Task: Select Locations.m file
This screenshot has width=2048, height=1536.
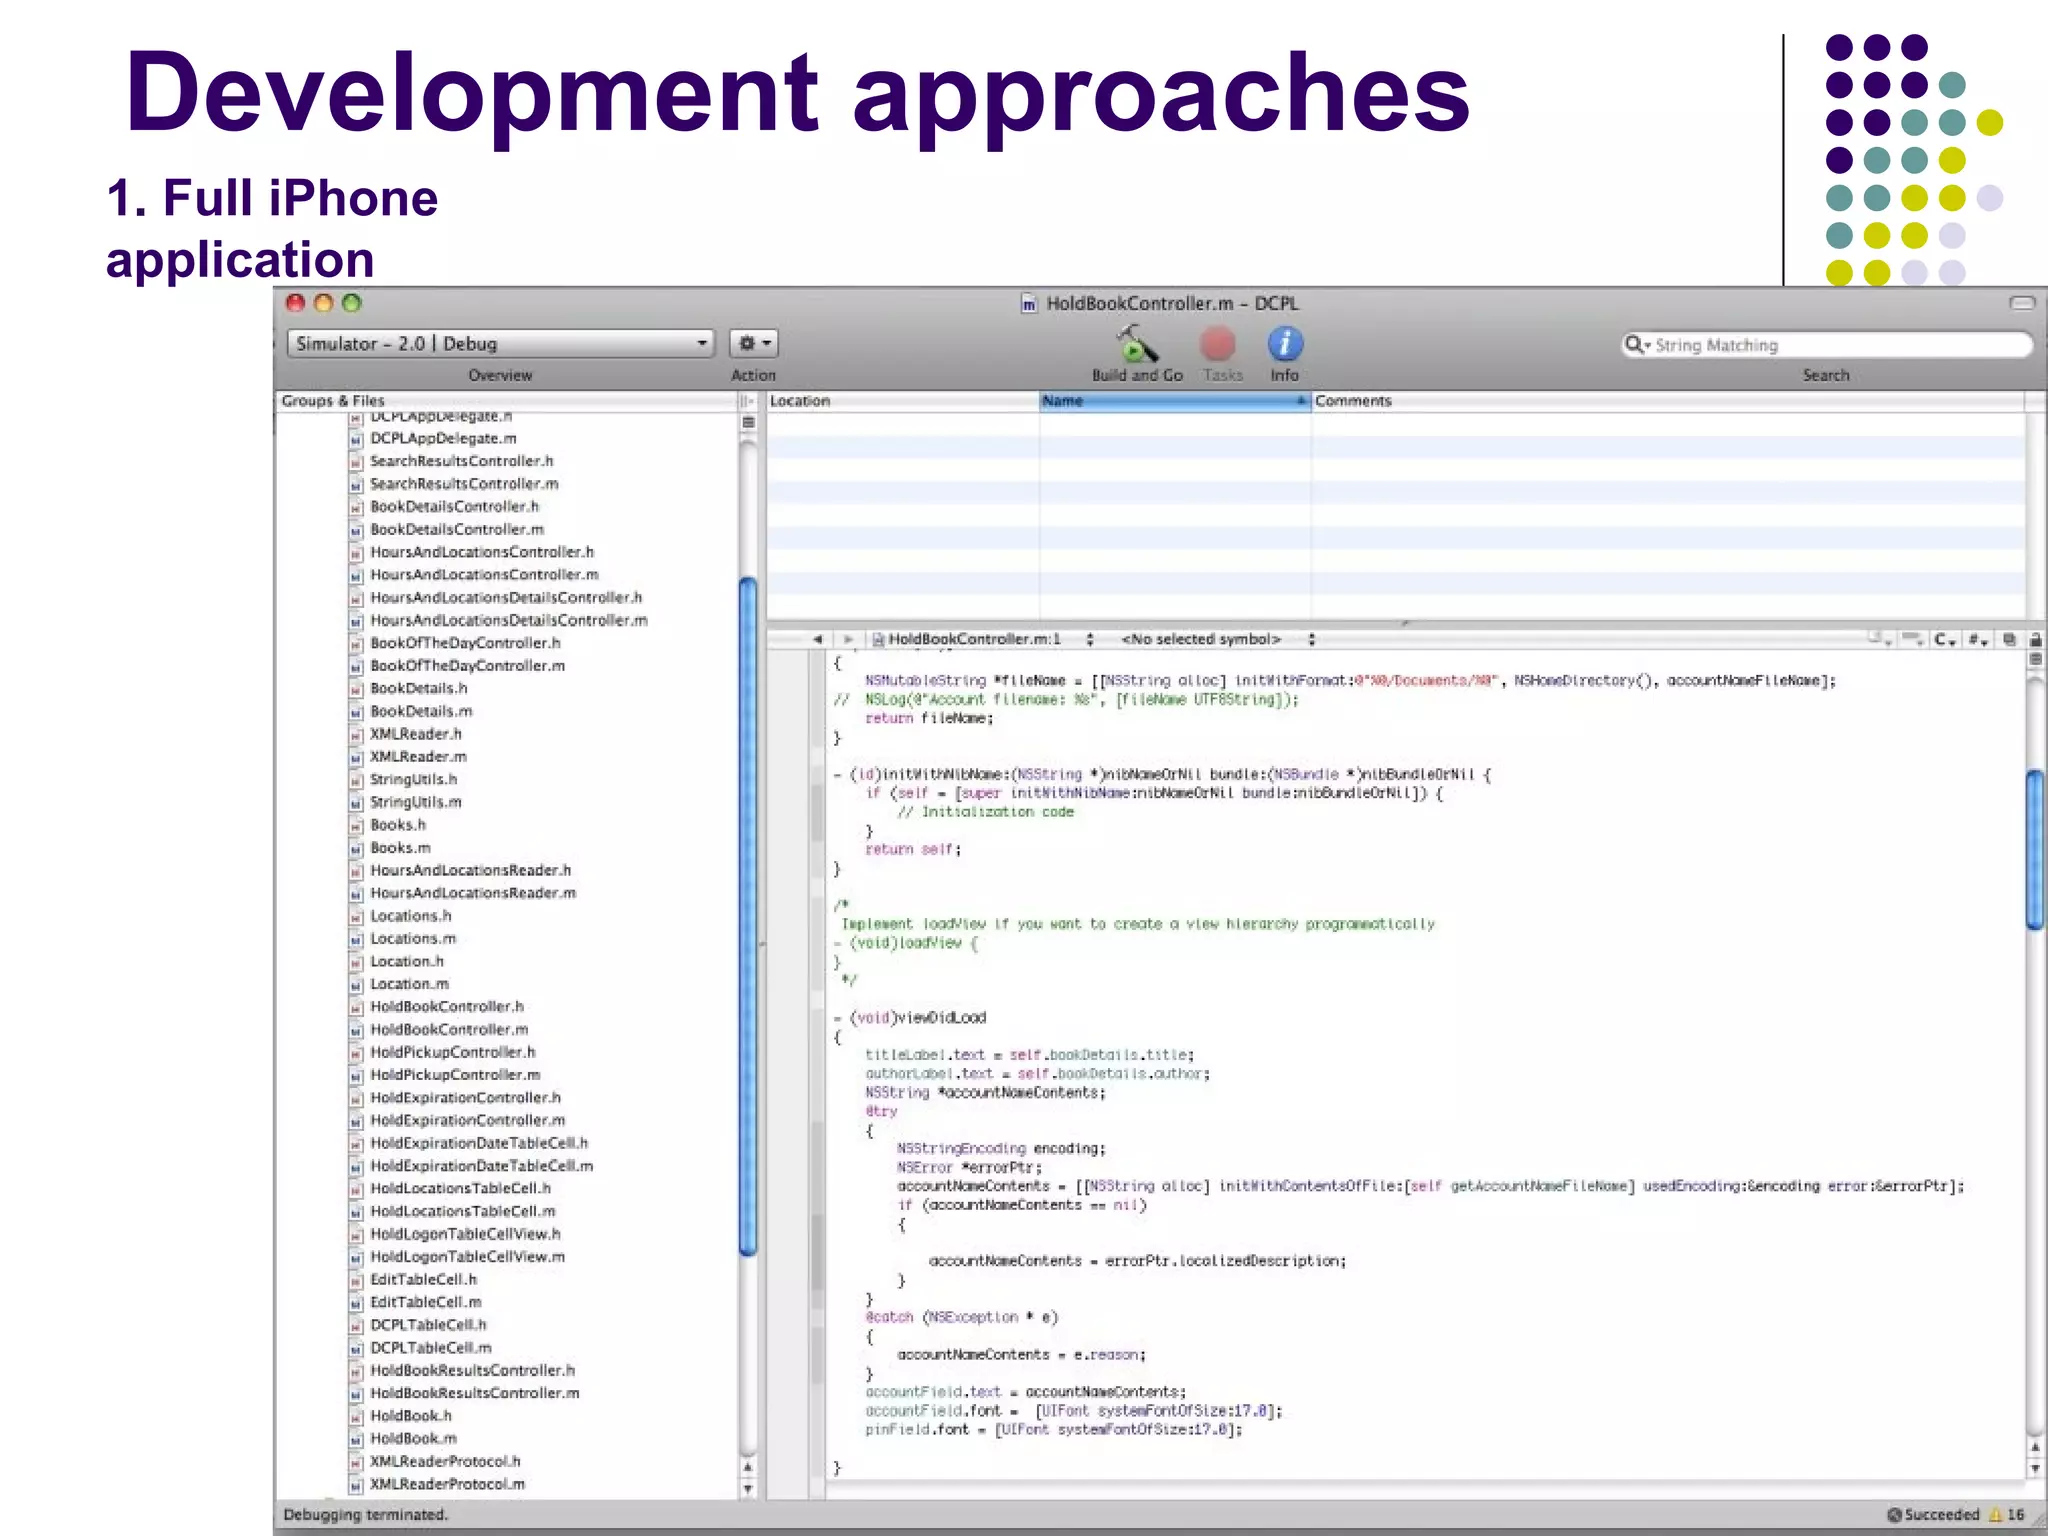Action: click(413, 938)
